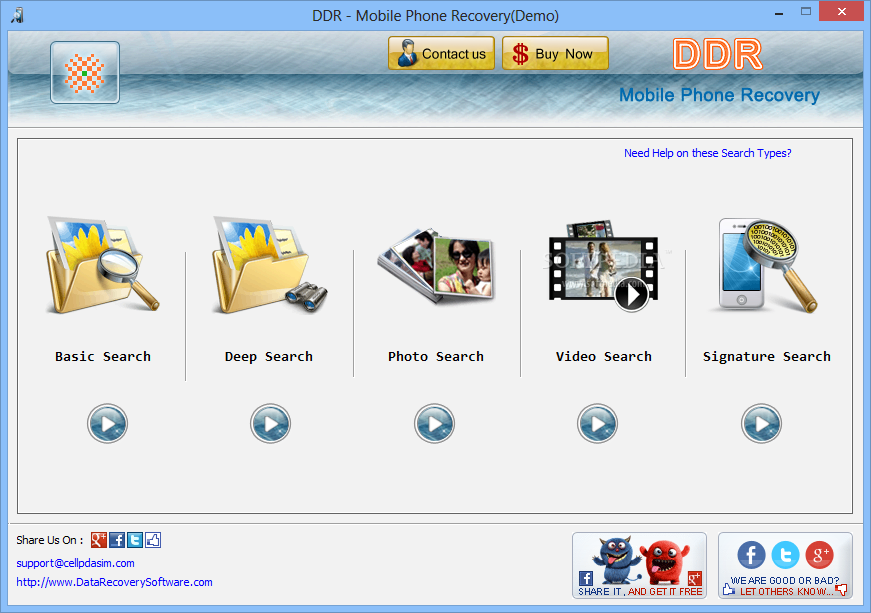Run Video Search via its play button
The image size is (871, 613).
pyautogui.click(x=597, y=423)
